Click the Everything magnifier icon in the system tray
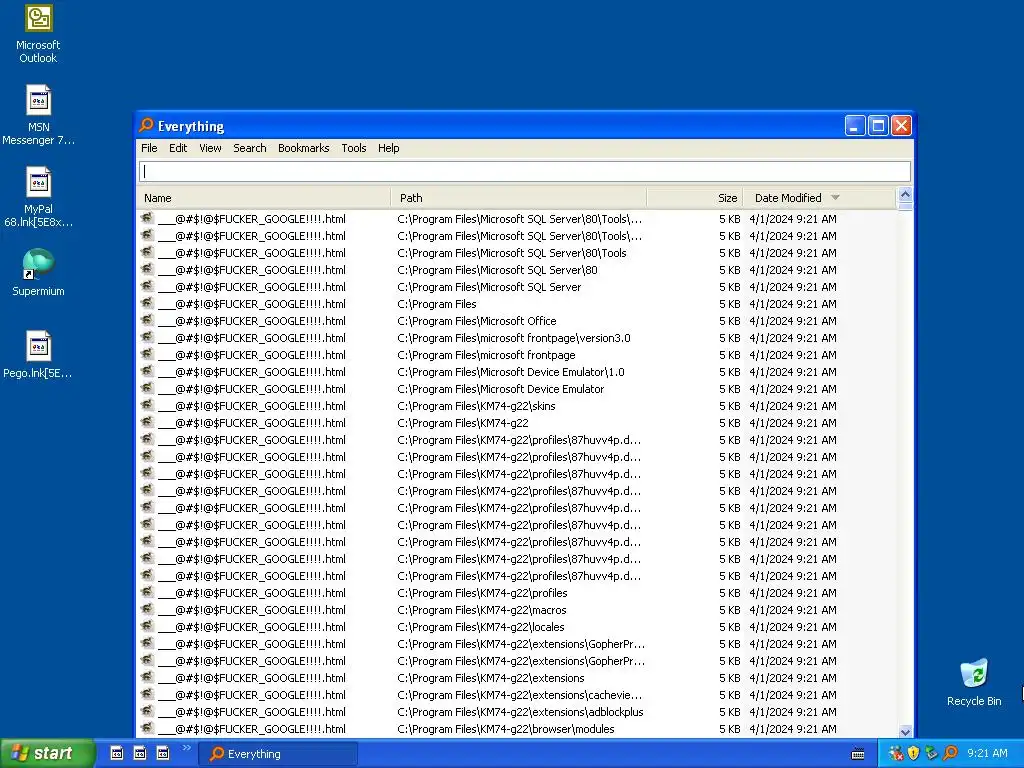 (x=951, y=753)
